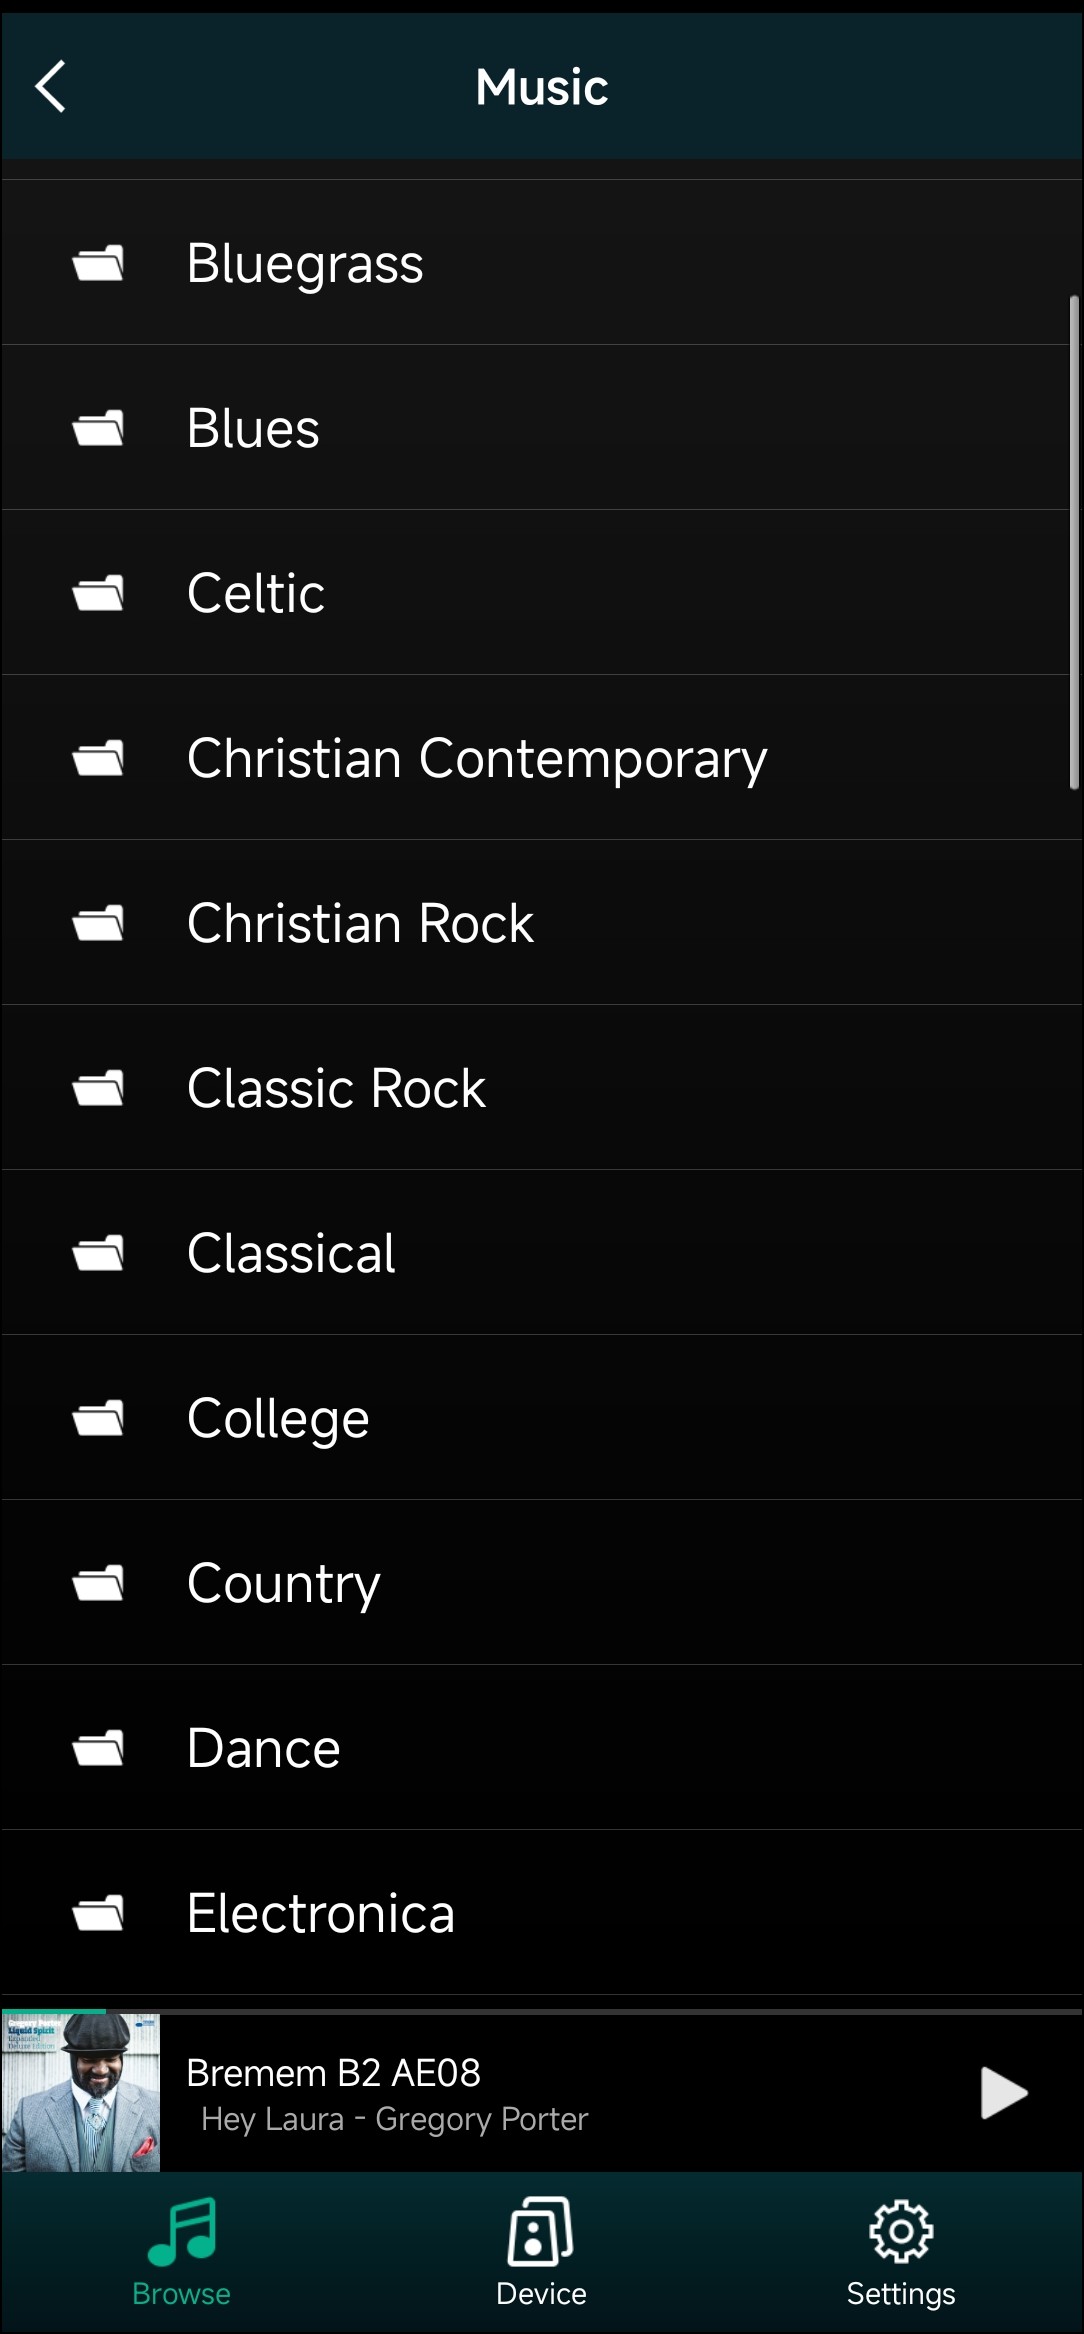
Task: Tap the folder icon beside Celtic
Action: pos(98,593)
